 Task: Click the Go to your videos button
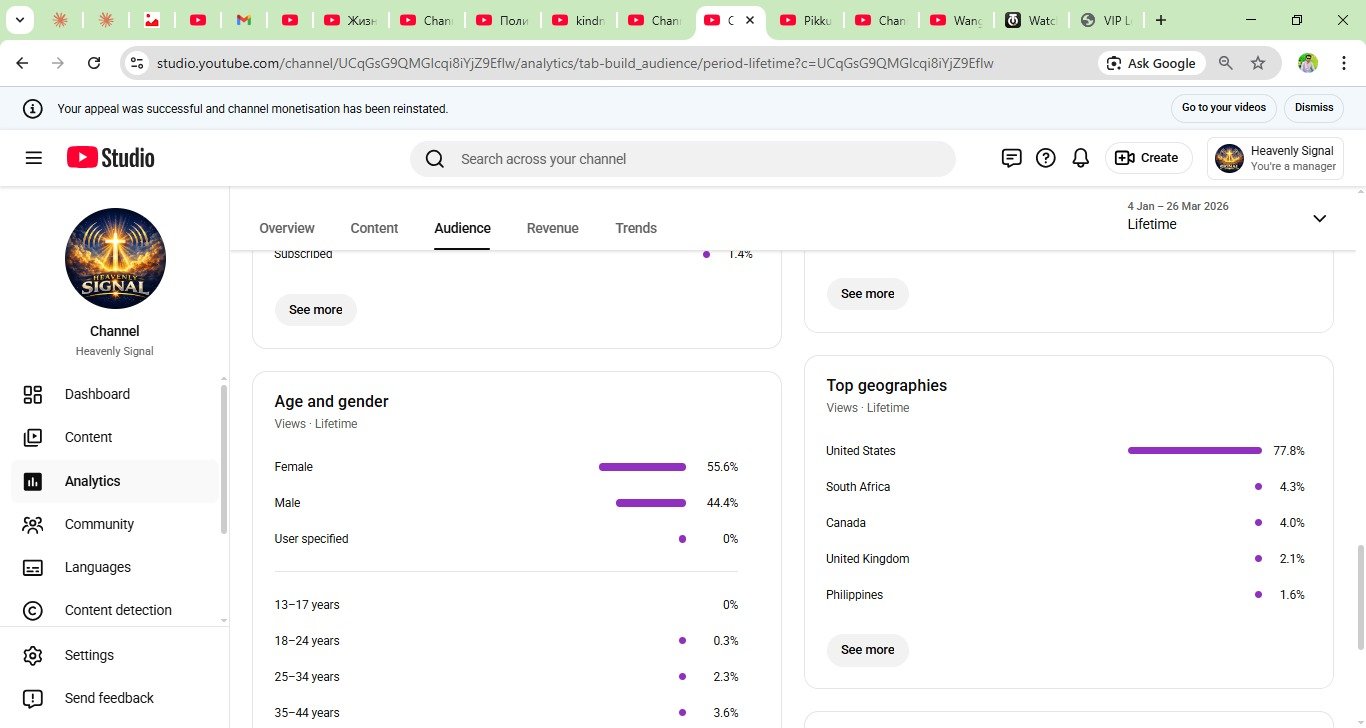pos(1223,108)
